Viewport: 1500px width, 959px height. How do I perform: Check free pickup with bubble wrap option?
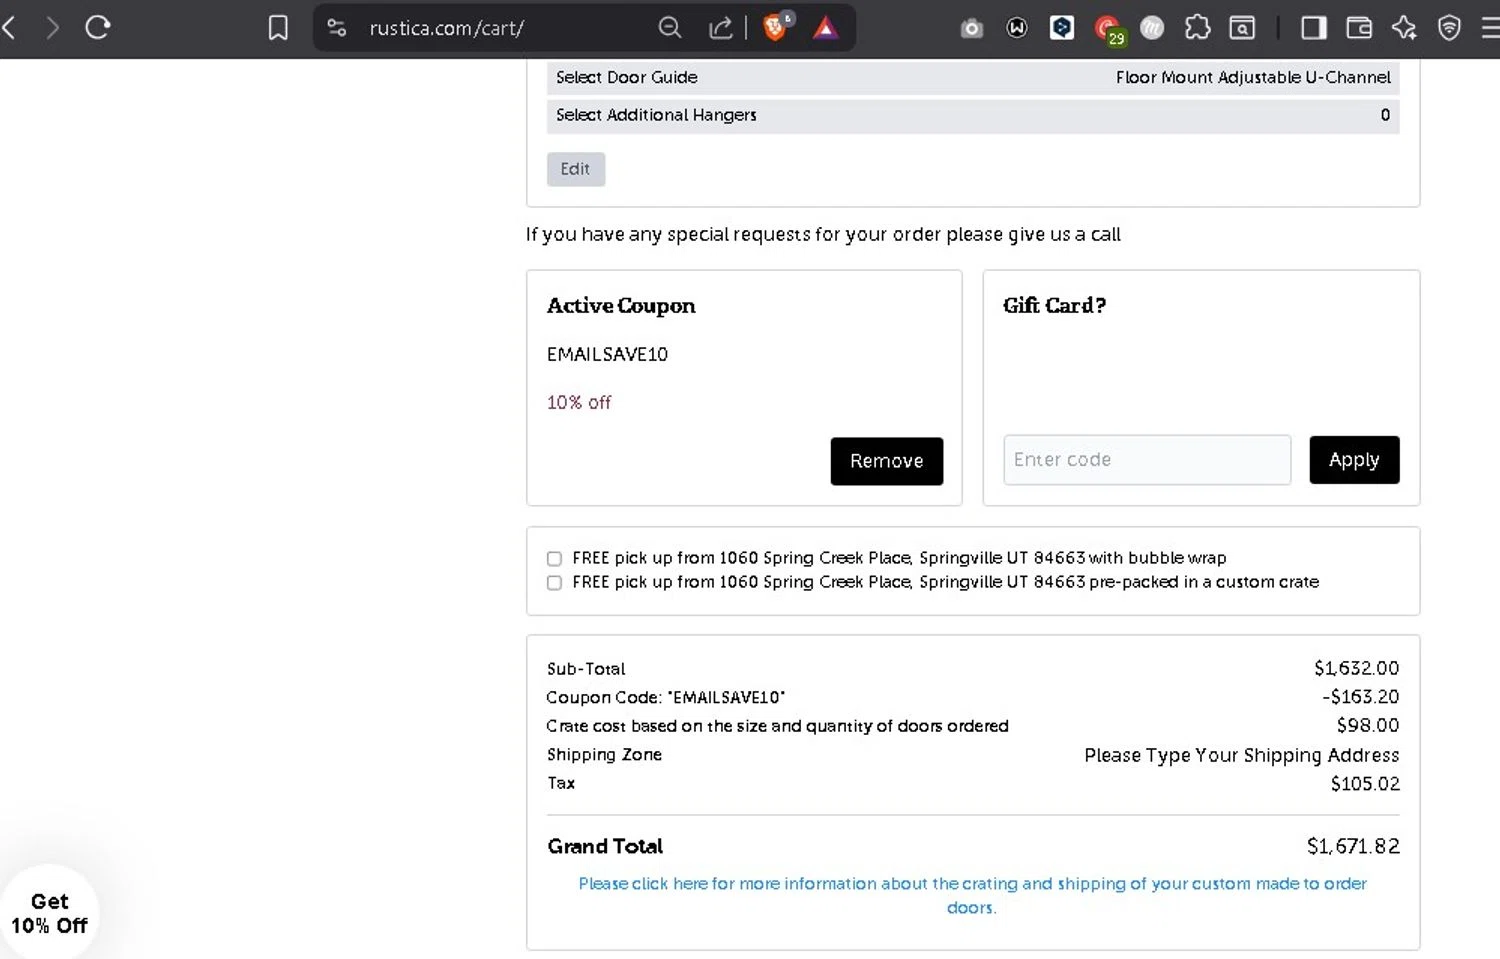tap(554, 559)
